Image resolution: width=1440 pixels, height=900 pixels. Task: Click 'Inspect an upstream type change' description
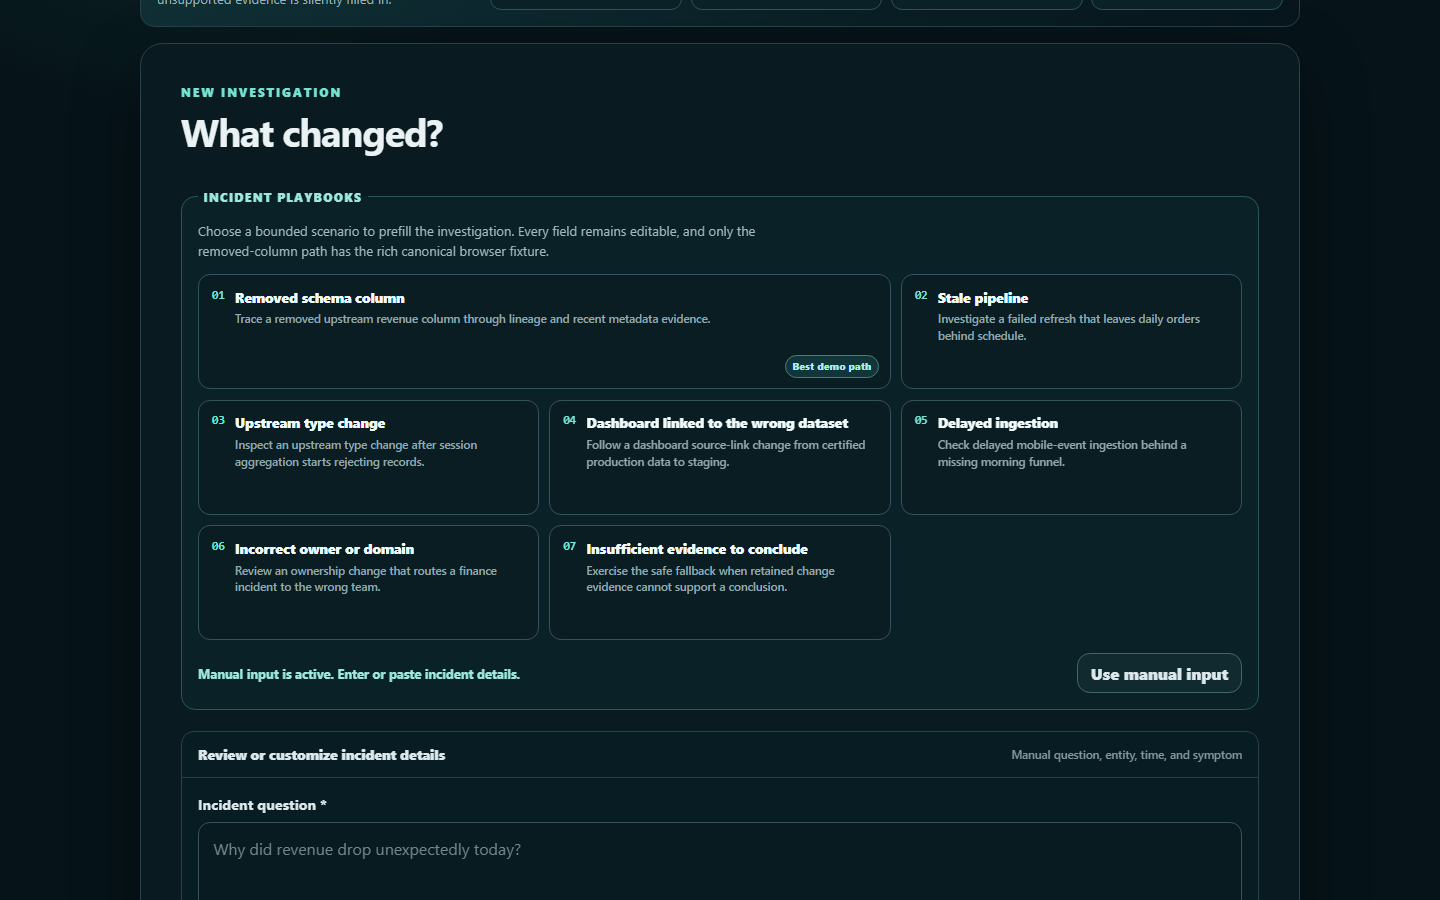pos(356,453)
